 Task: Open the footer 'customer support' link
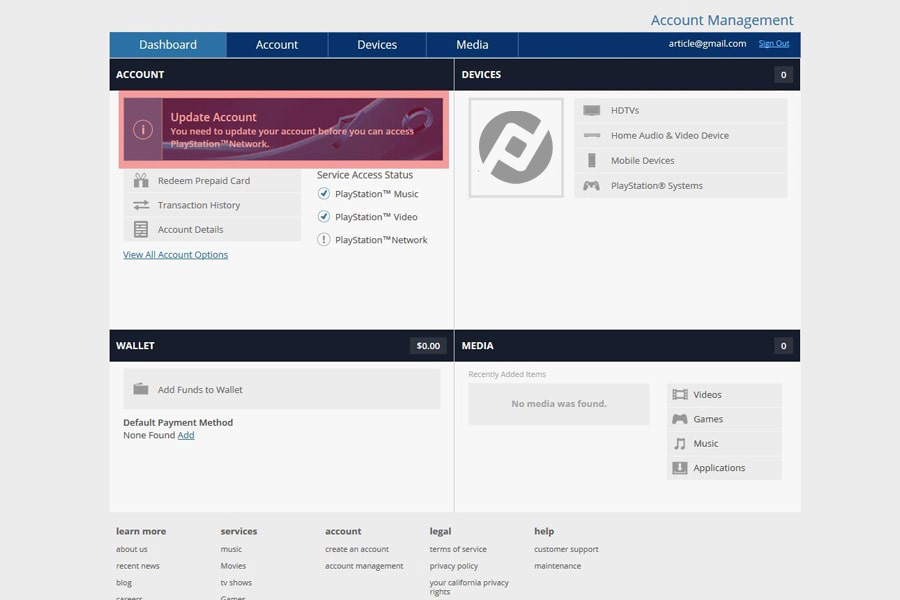point(566,549)
